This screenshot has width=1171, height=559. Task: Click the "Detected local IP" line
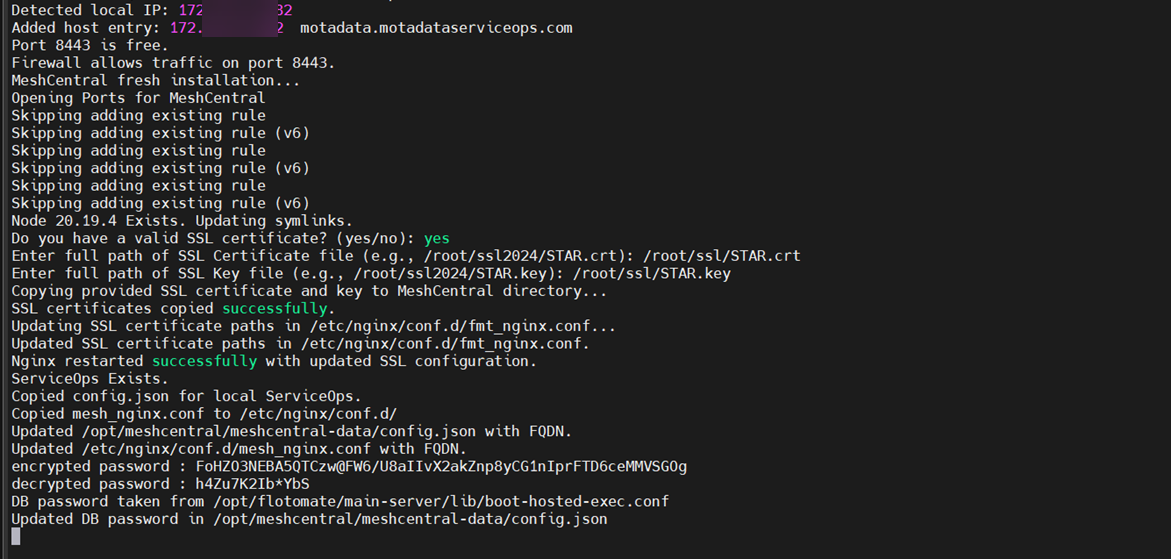point(90,10)
